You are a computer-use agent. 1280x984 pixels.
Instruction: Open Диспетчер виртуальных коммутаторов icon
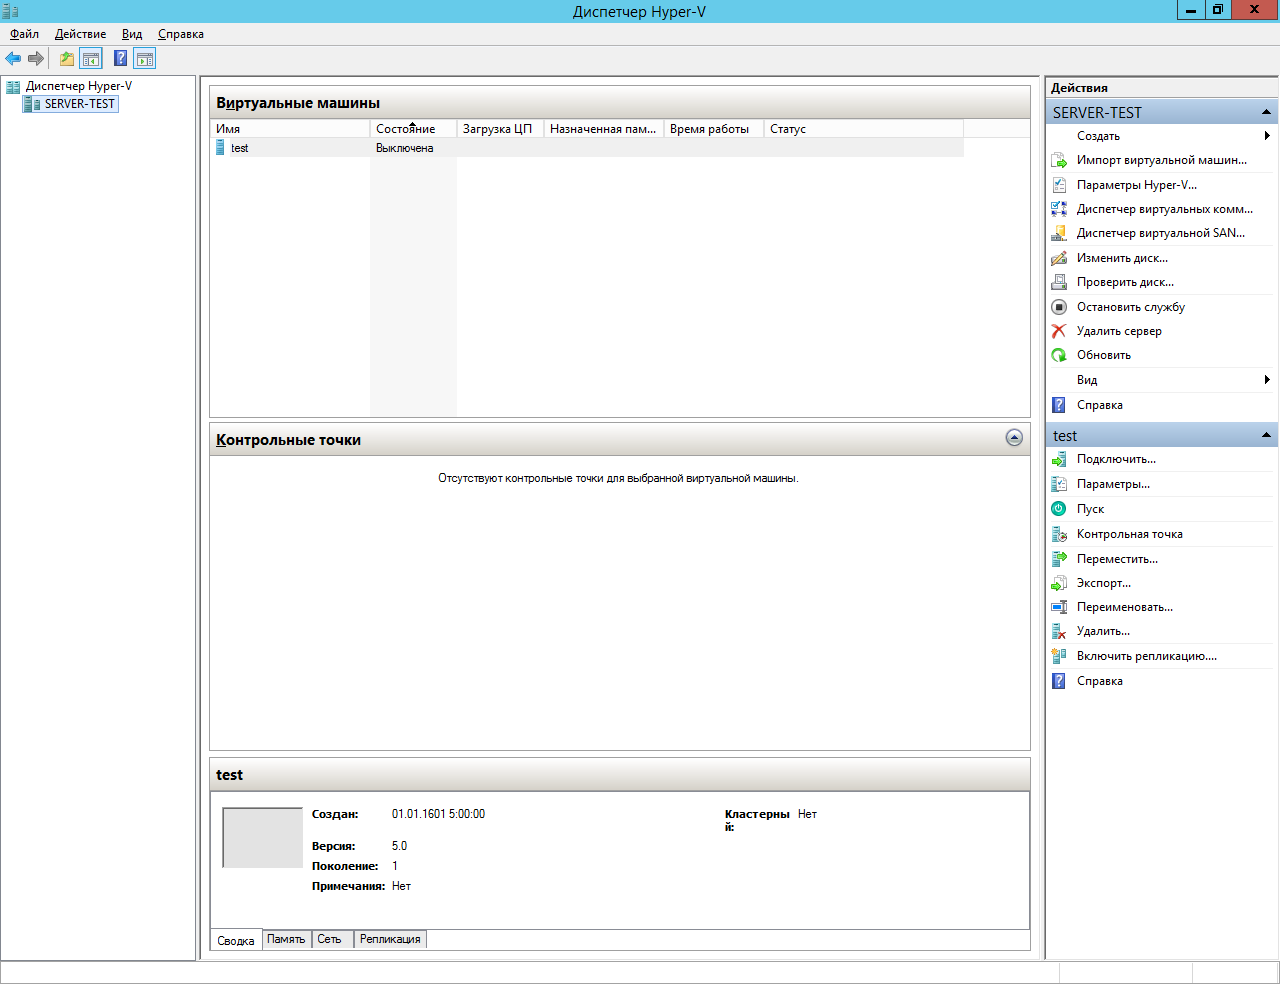coord(1059,209)
